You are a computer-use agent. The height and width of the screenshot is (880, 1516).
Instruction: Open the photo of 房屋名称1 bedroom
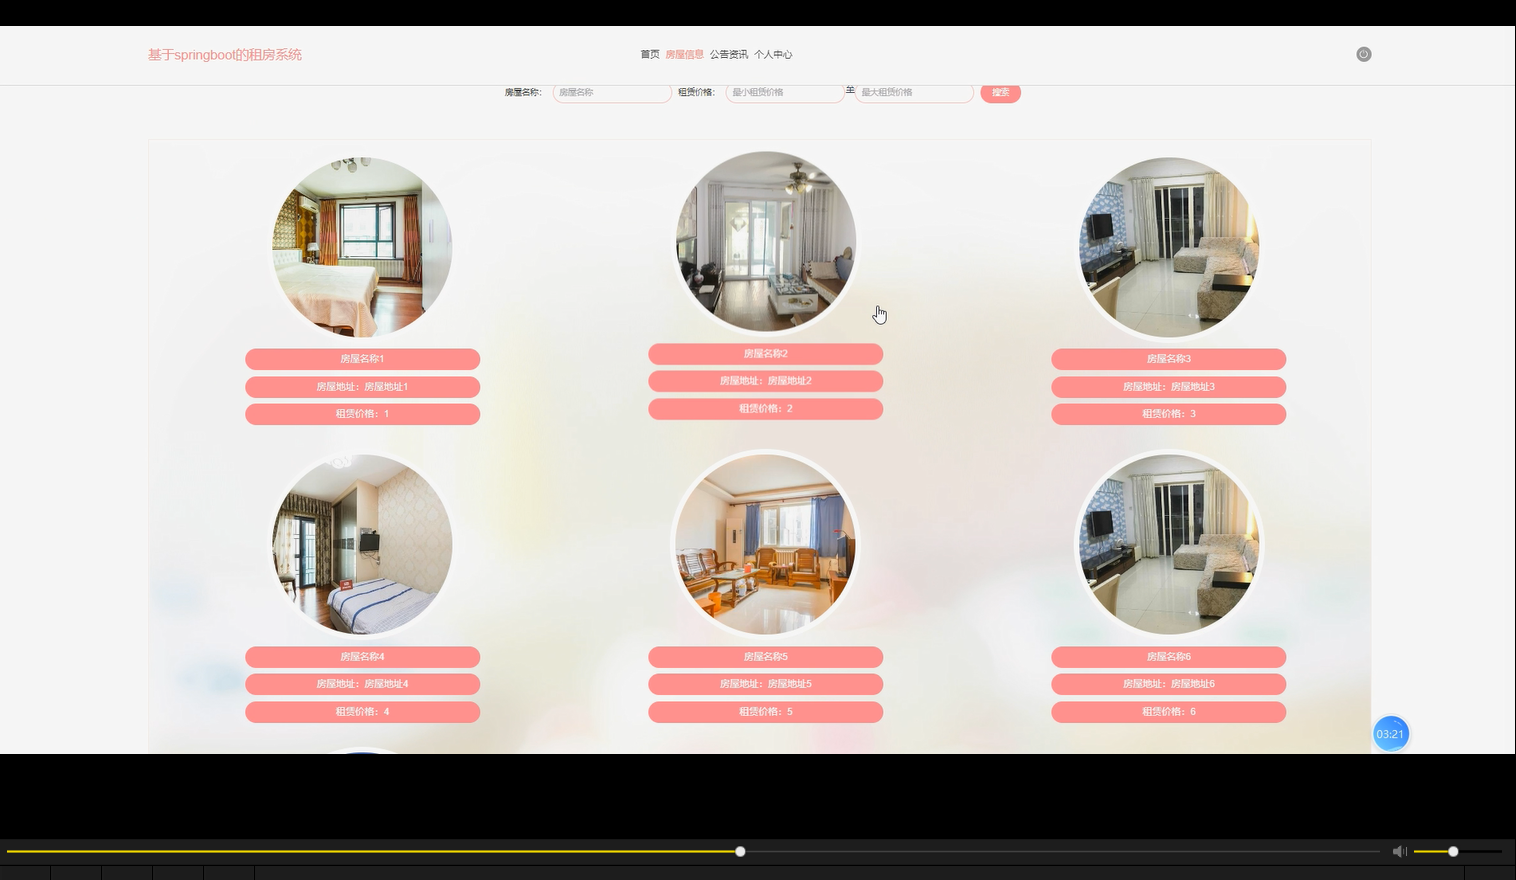[362, 246]
